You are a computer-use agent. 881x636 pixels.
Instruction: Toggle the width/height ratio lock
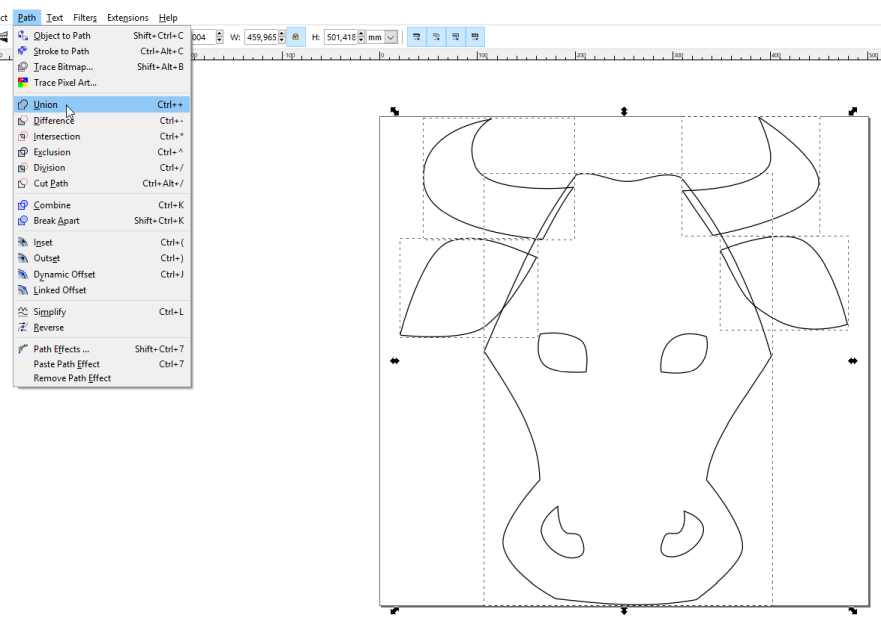click(296, 37)
